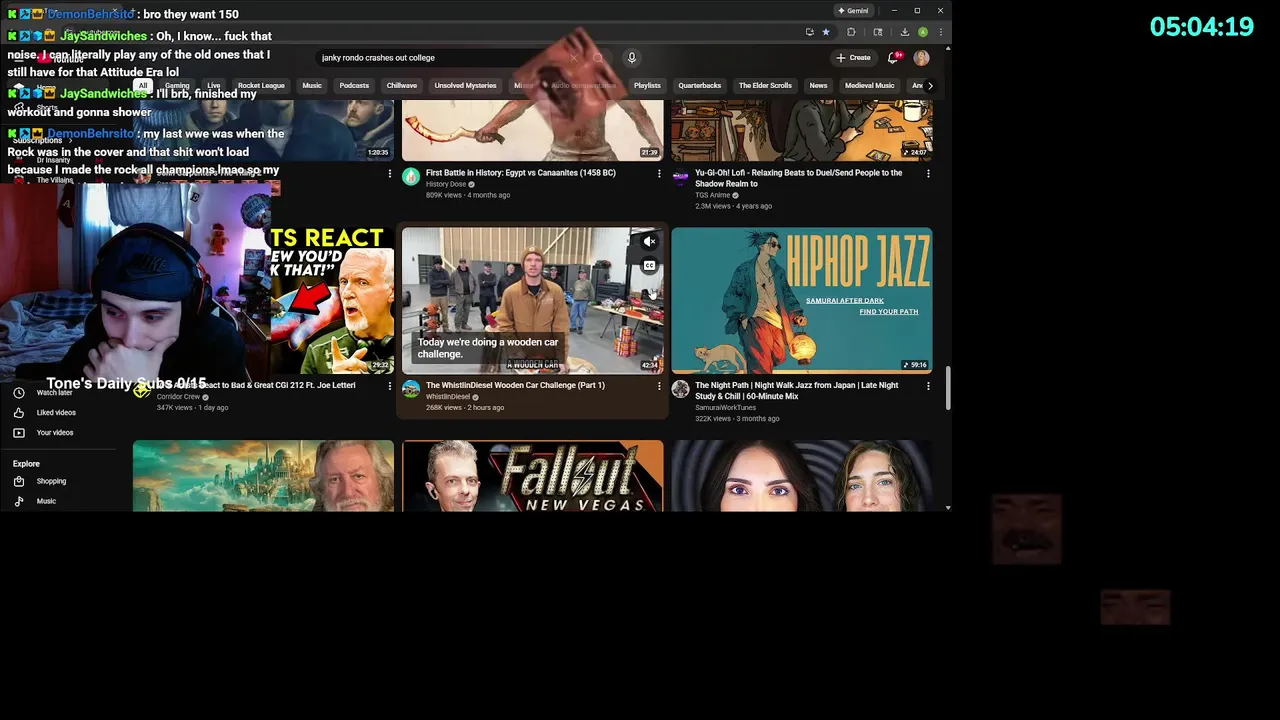Select The Elder Scrolls filter chip

point(765,86)
